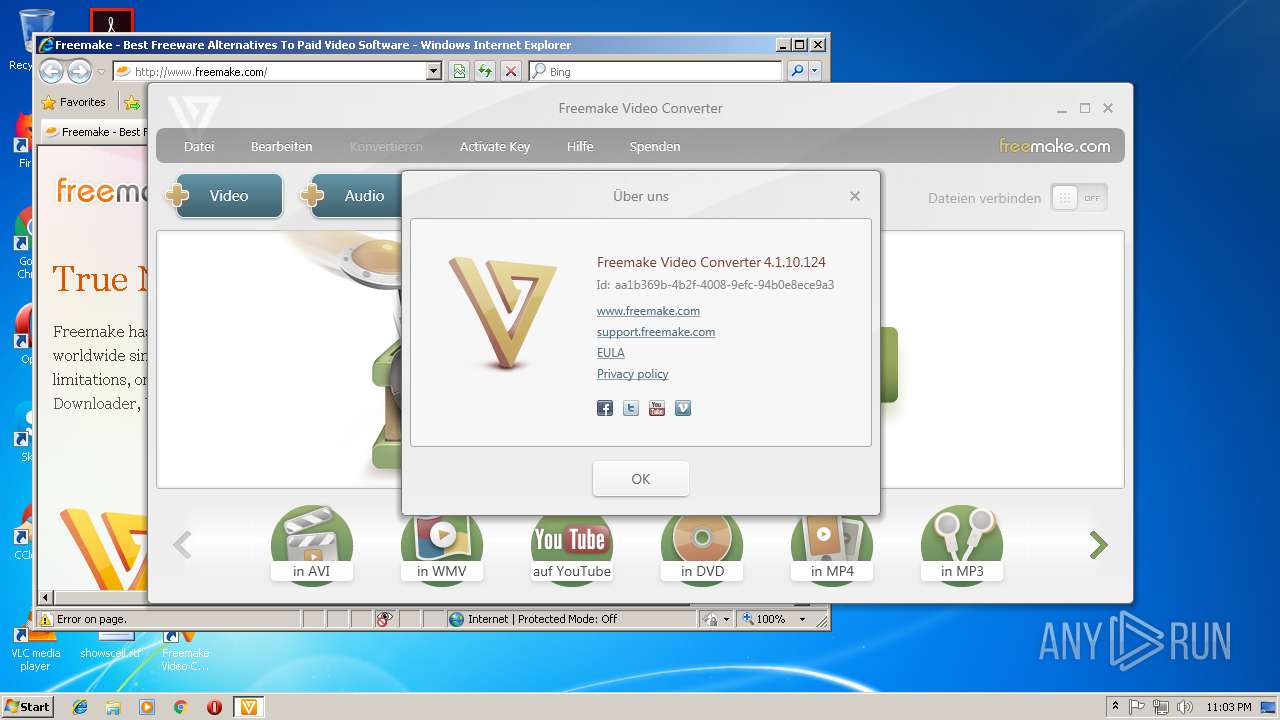
Task: Open the Bearbeiten menu
Action: (281, 146)
